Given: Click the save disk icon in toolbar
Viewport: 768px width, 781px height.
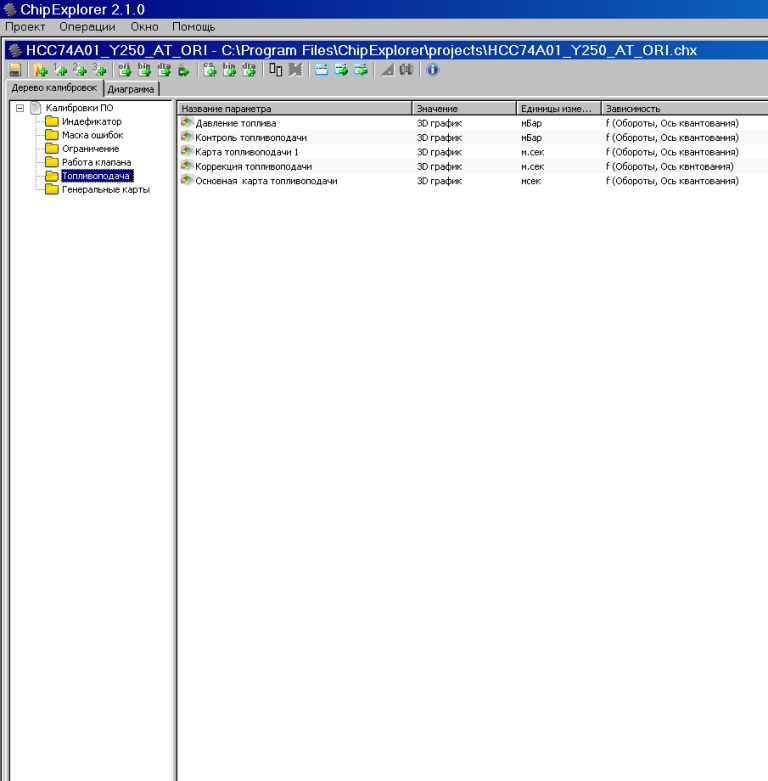Looking at the screenshot, I should [x=15, y=70].
